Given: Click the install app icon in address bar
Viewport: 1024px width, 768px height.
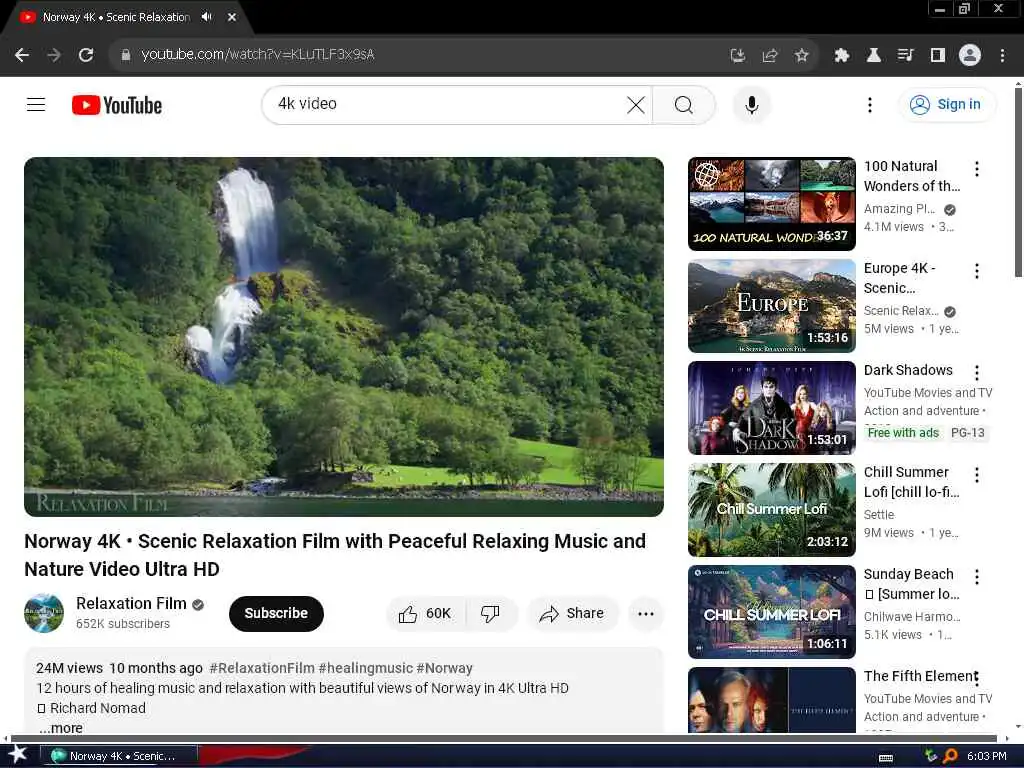Looking at the screenshot, I should point(737,56).
